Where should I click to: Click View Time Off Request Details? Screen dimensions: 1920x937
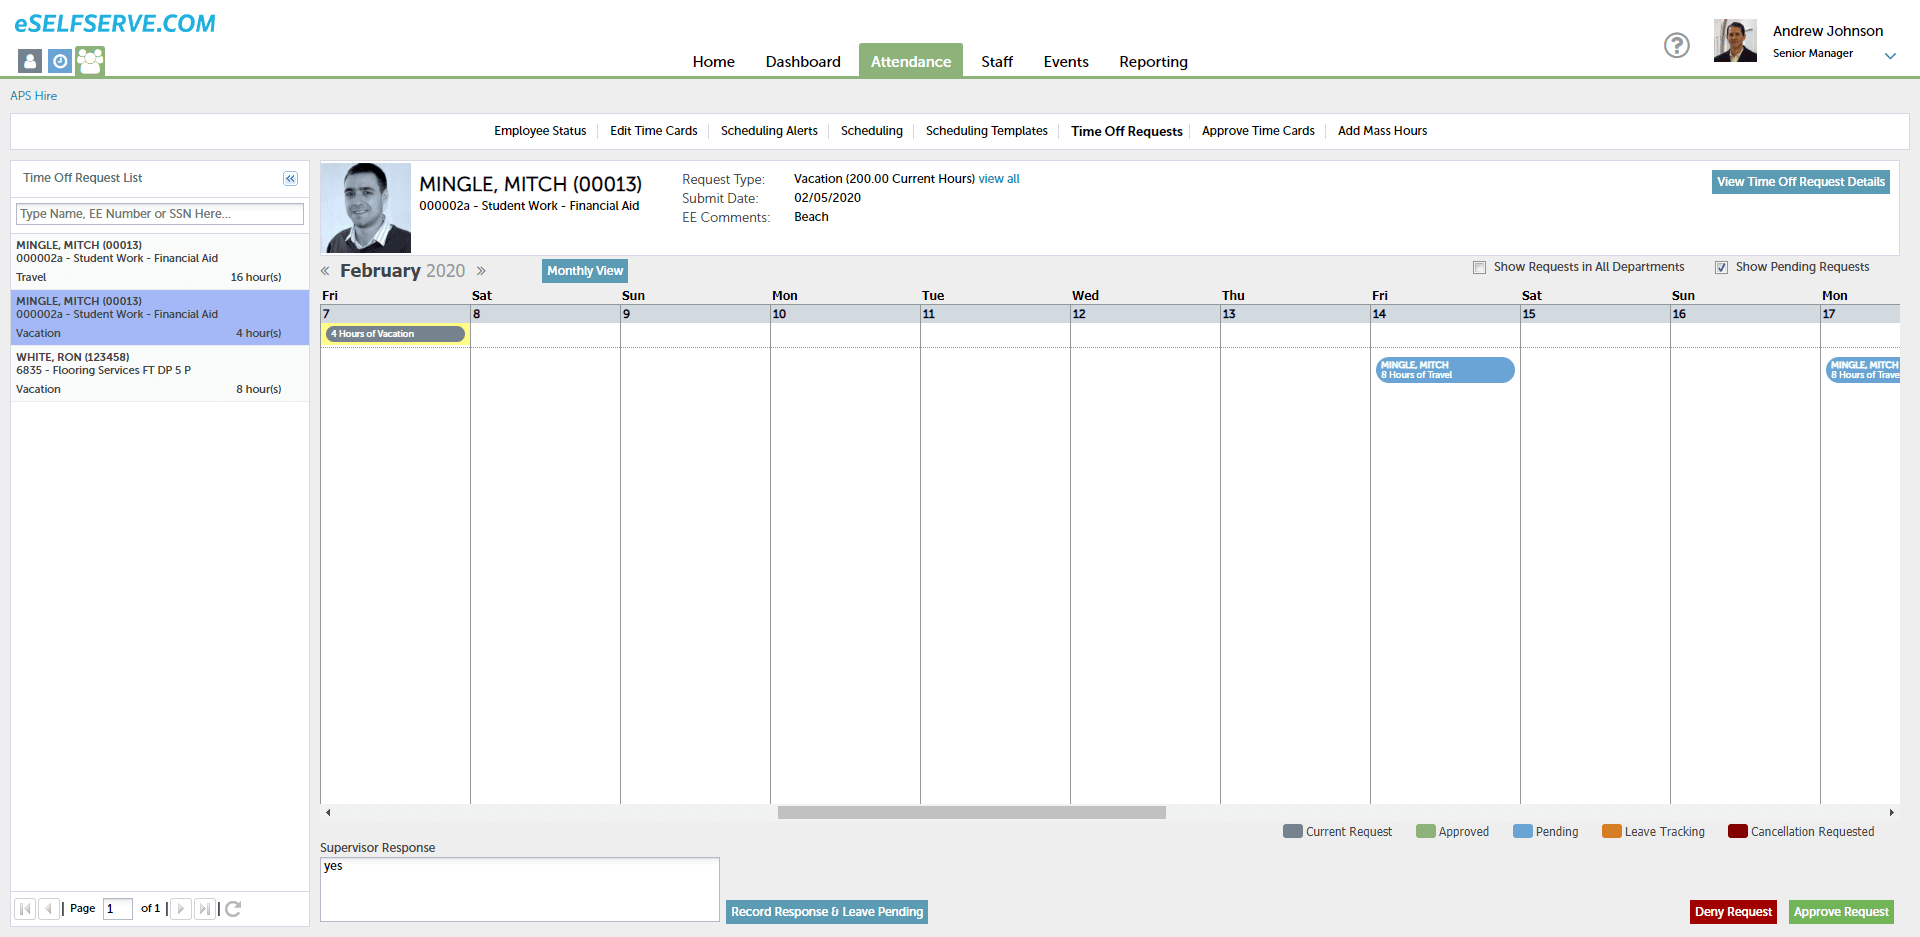pyautogui.click(x=1799, y=182)
